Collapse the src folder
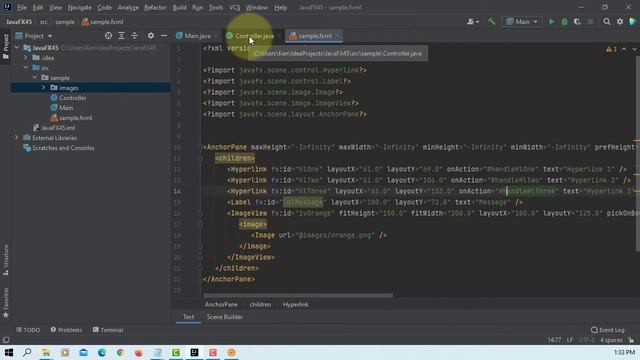This screenshot has width=640, height=360. (x=26, y=68)
